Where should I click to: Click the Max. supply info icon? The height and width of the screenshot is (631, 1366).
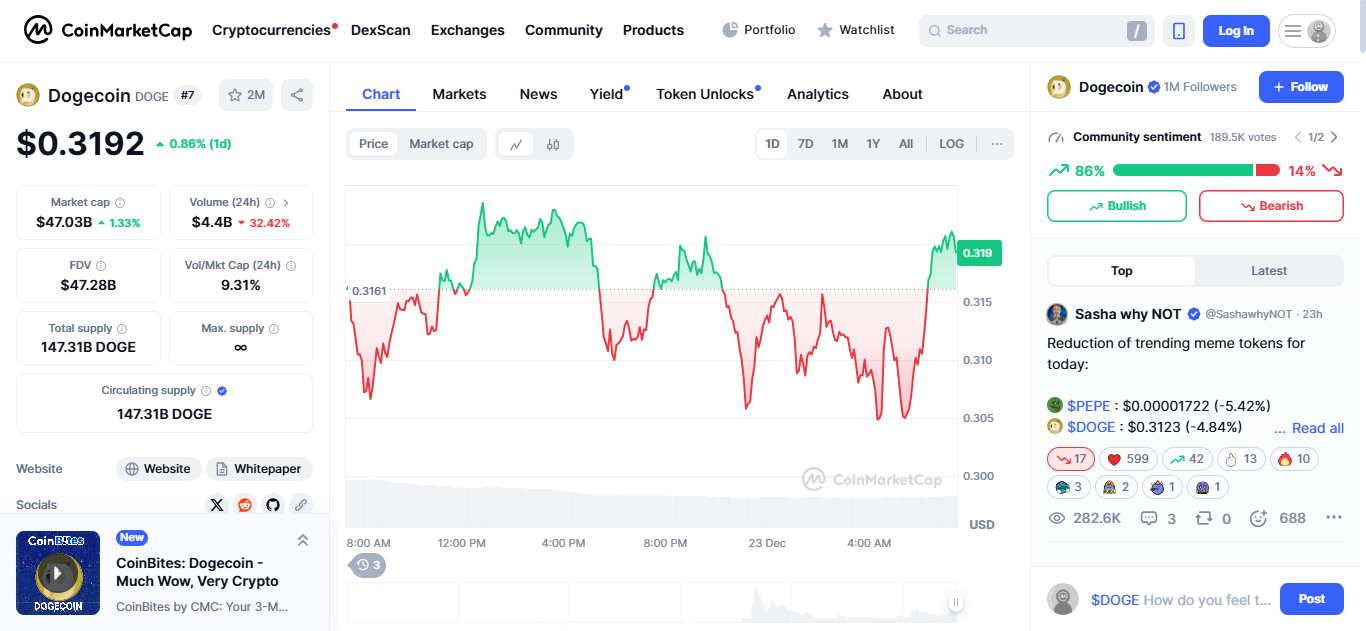[274, 328]
